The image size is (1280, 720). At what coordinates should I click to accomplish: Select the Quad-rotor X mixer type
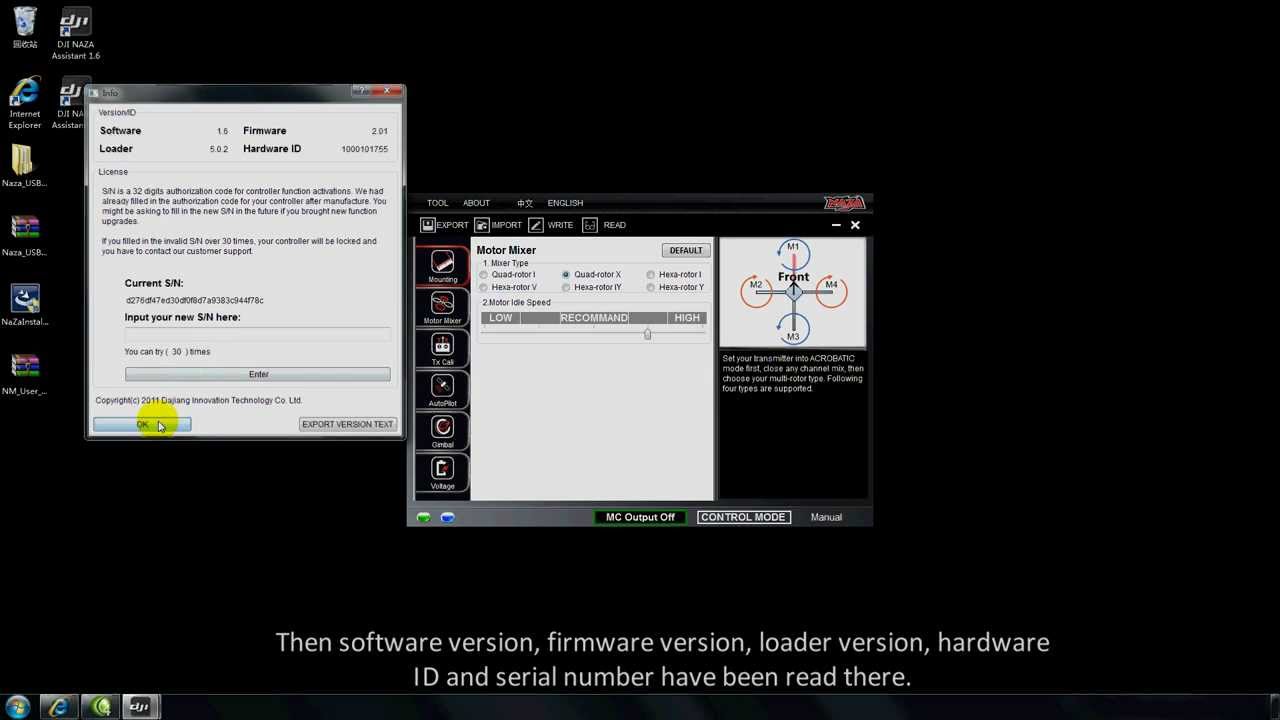(593, 275)
